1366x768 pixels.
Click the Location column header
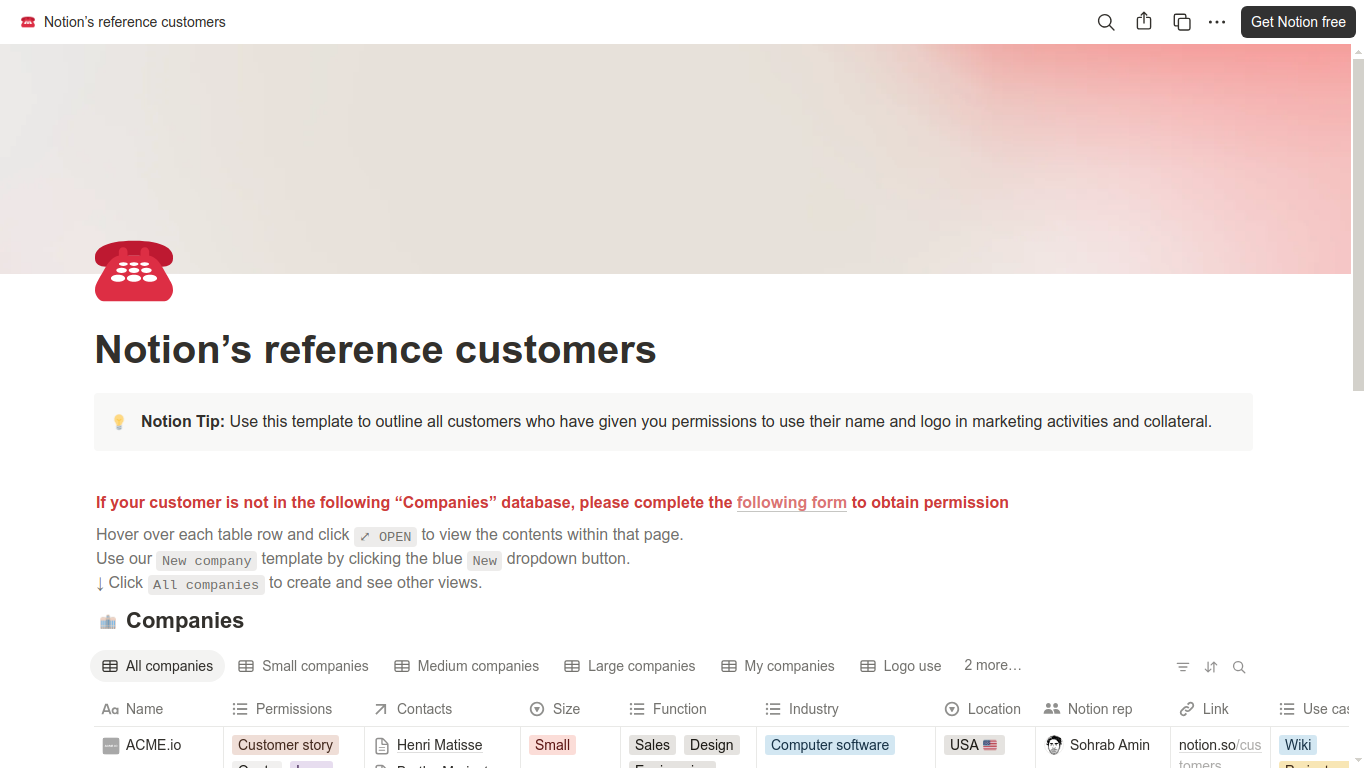(x=985, y=709)
